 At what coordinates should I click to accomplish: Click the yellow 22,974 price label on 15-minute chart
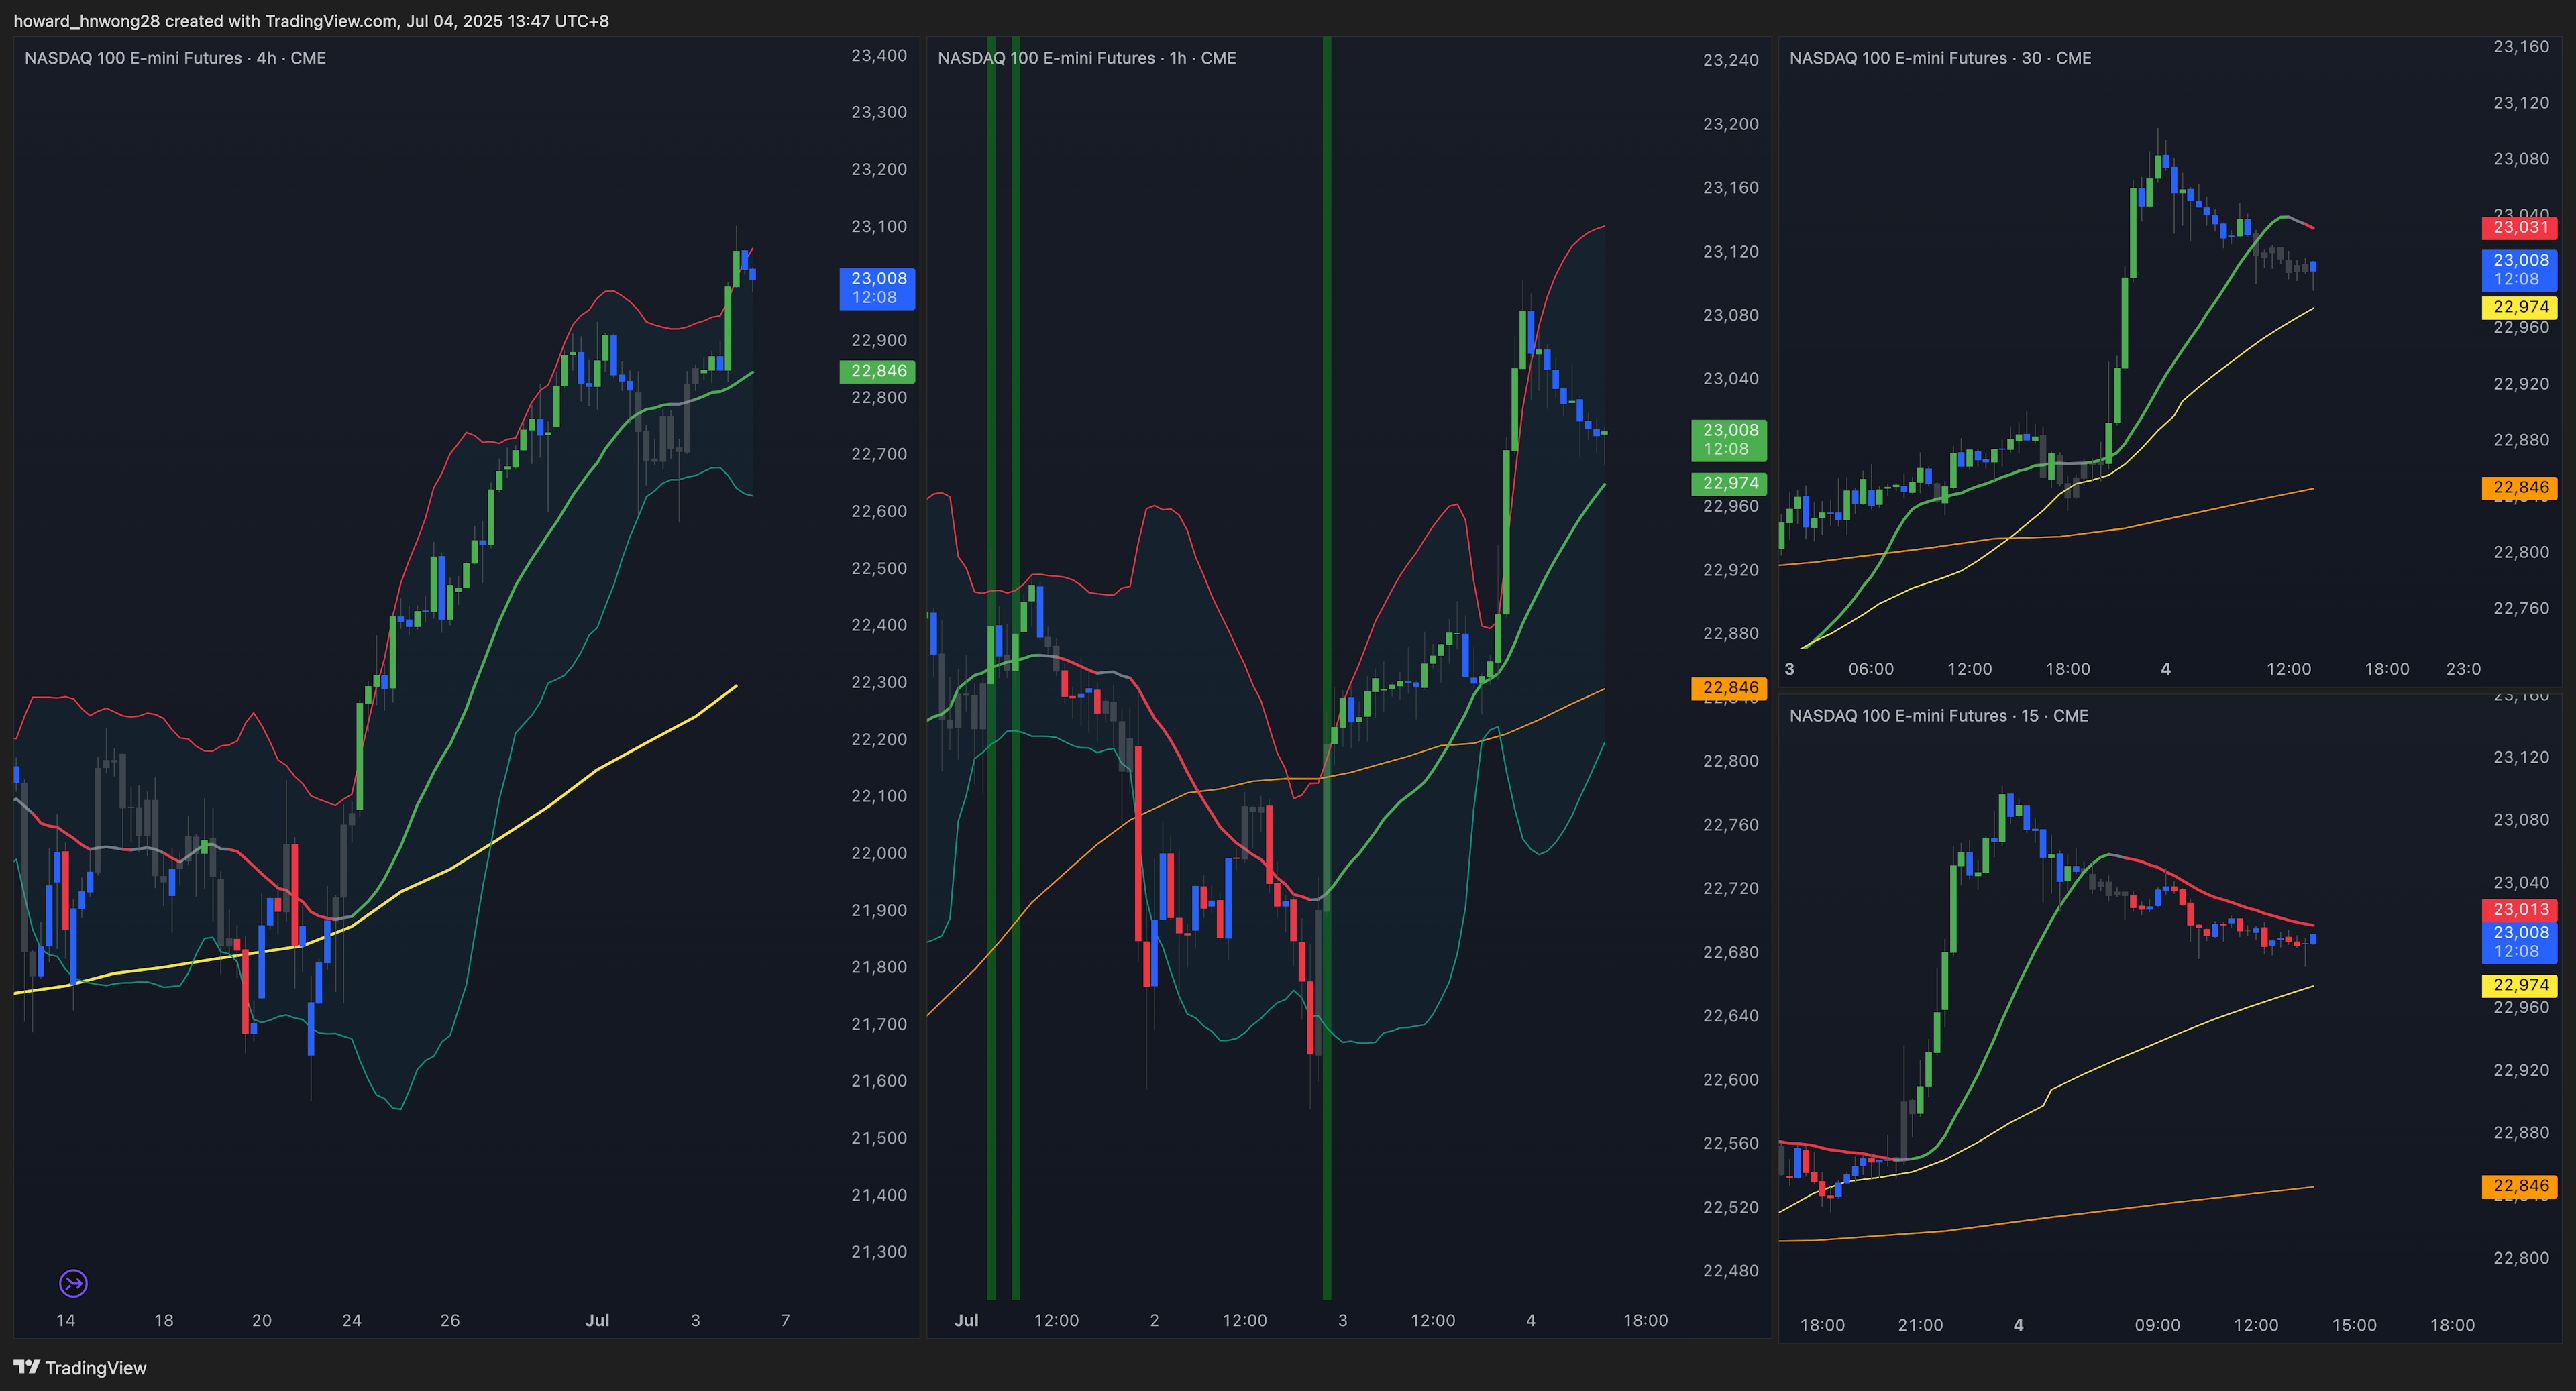coord(2520,985)
